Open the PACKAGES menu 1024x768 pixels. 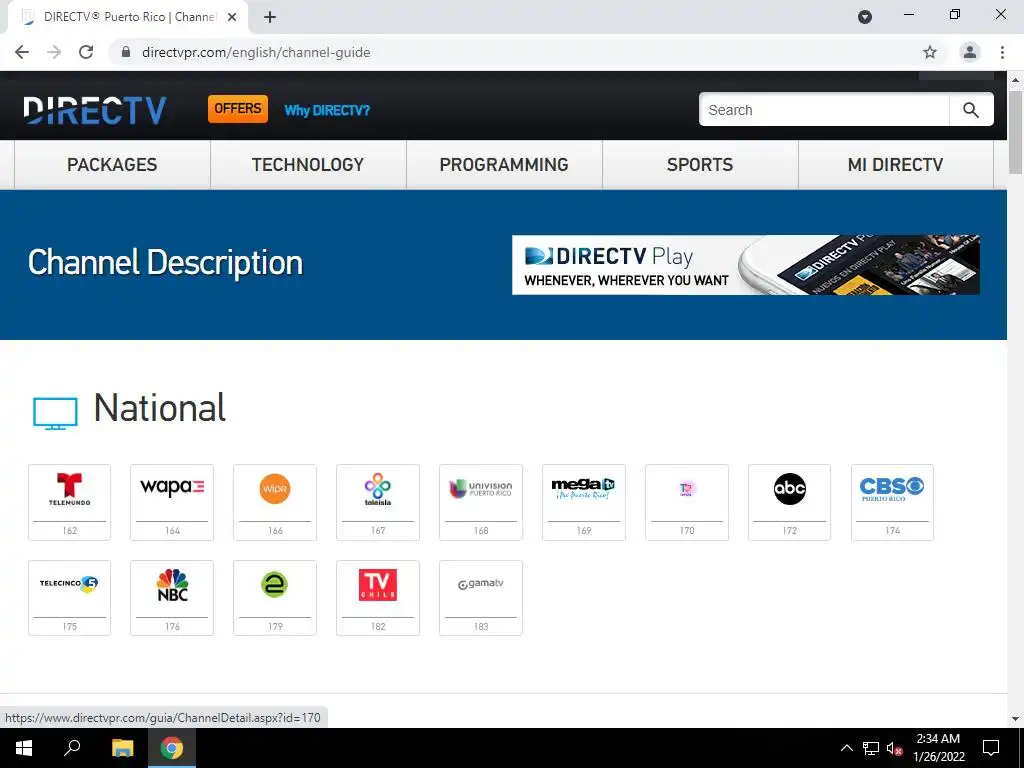point(112,165)
